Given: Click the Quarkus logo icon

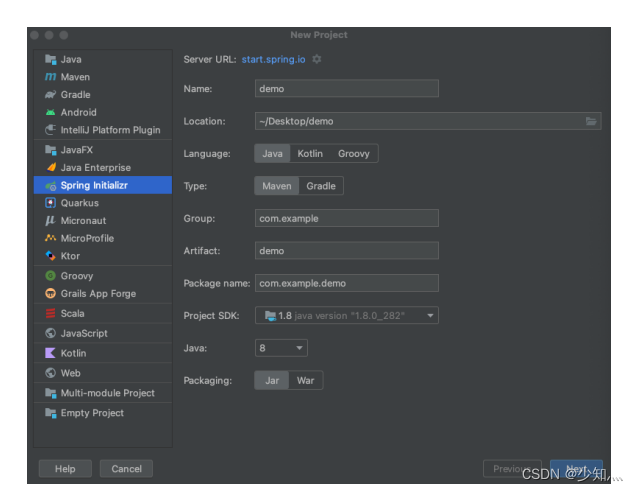Looking at the screenshot, I should [50, 203].
